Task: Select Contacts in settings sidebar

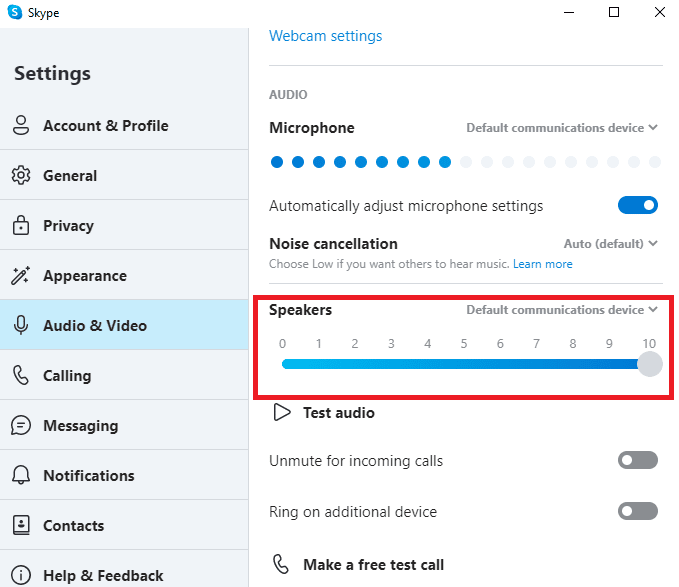Action: point(124,525)
